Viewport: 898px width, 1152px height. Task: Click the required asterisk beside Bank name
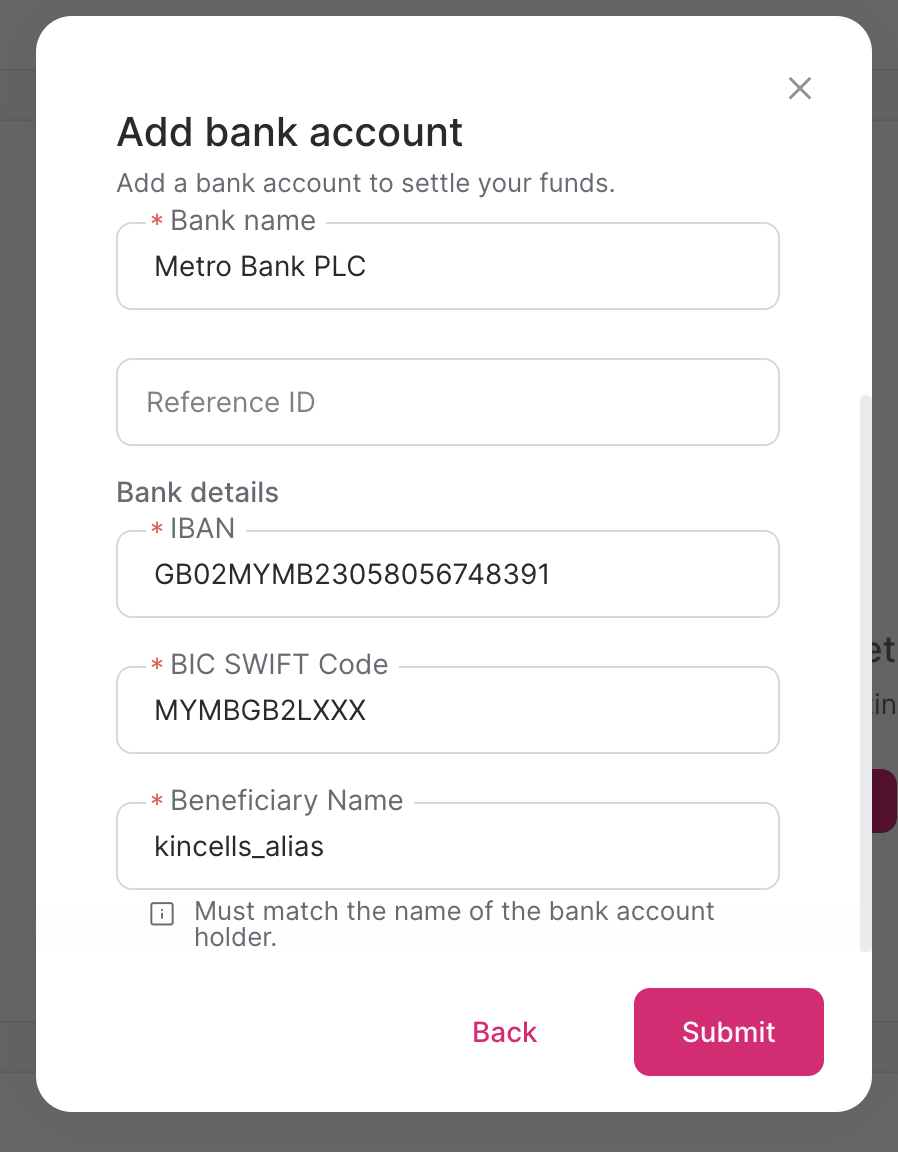(x=157, y=221)
